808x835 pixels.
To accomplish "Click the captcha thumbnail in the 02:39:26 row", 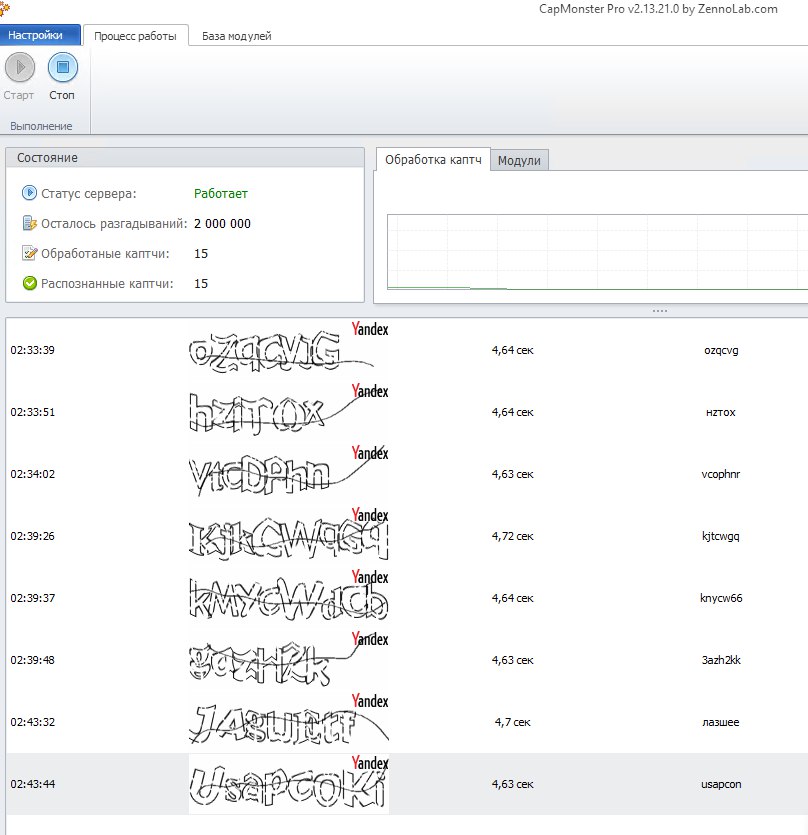I will [x=288, y=536].
